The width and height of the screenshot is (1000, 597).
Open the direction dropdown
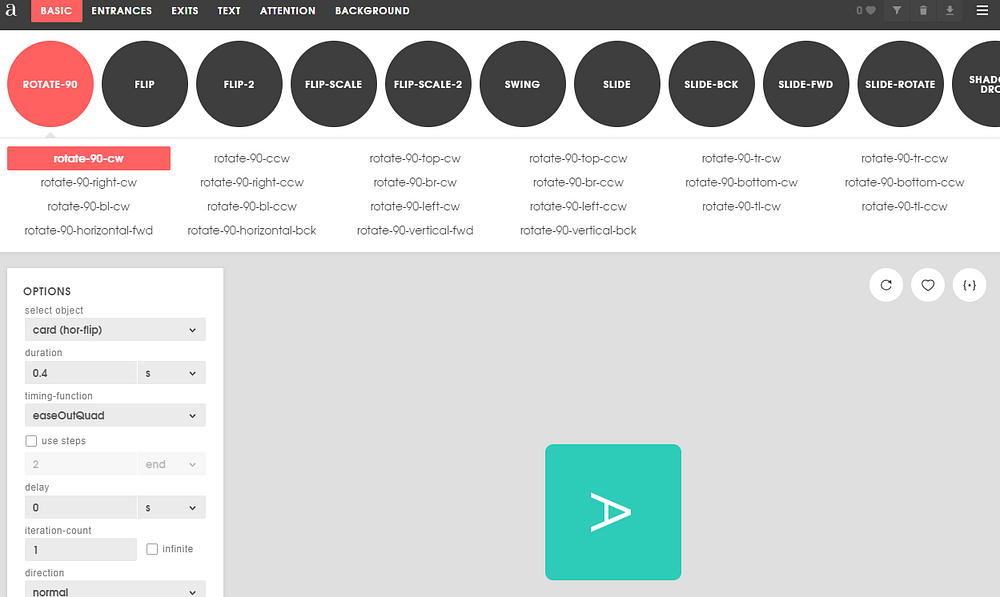[115, 590]
